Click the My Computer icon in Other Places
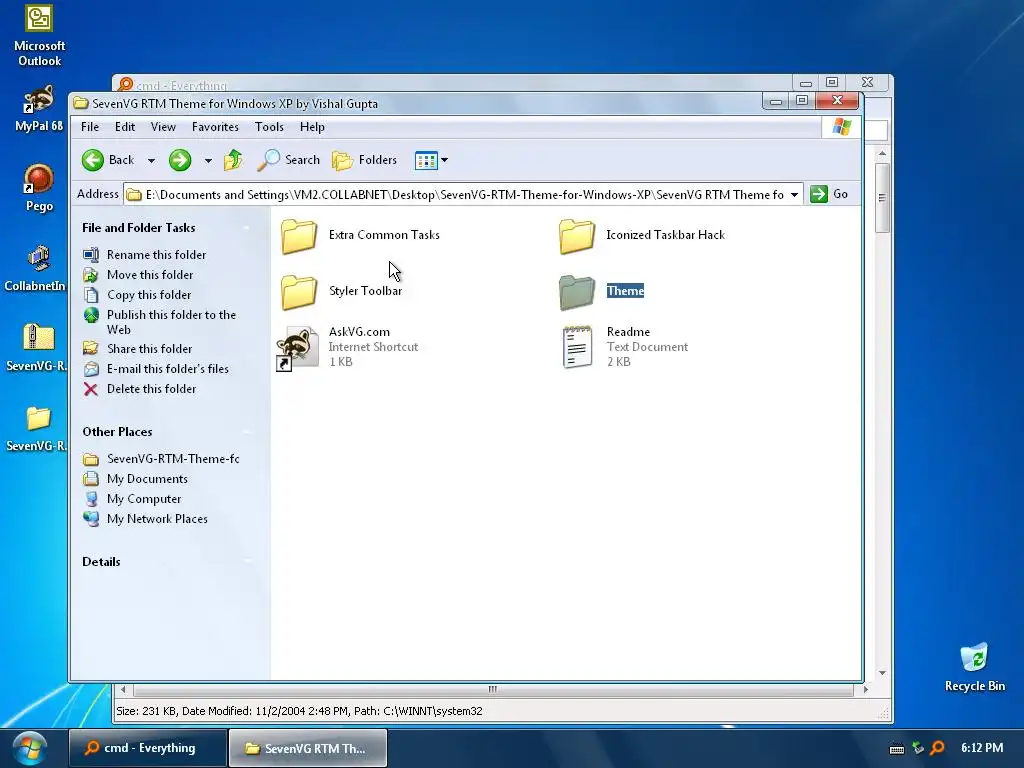 tap(91, 499)
